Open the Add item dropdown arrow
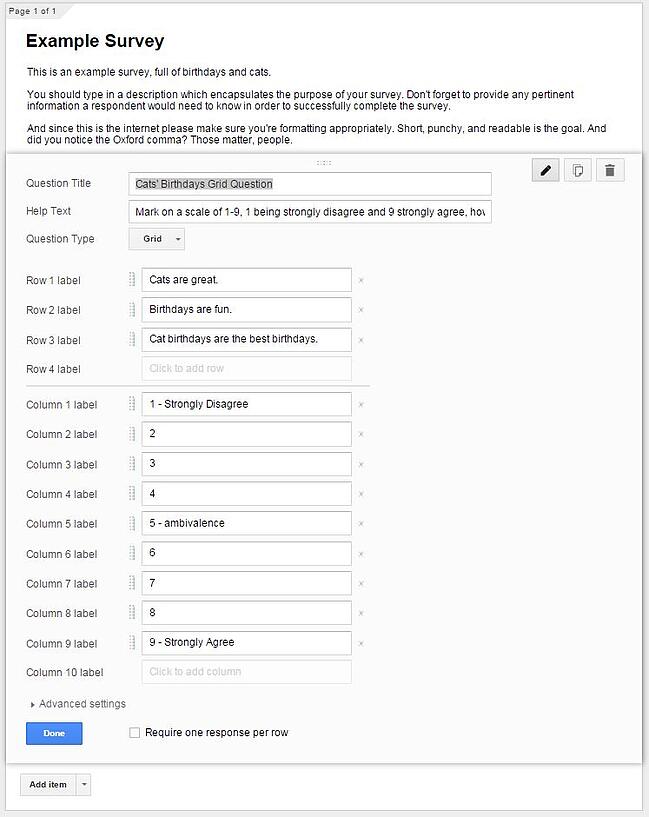The width and height of the screenshot is (649, 817). pos(84,785)
